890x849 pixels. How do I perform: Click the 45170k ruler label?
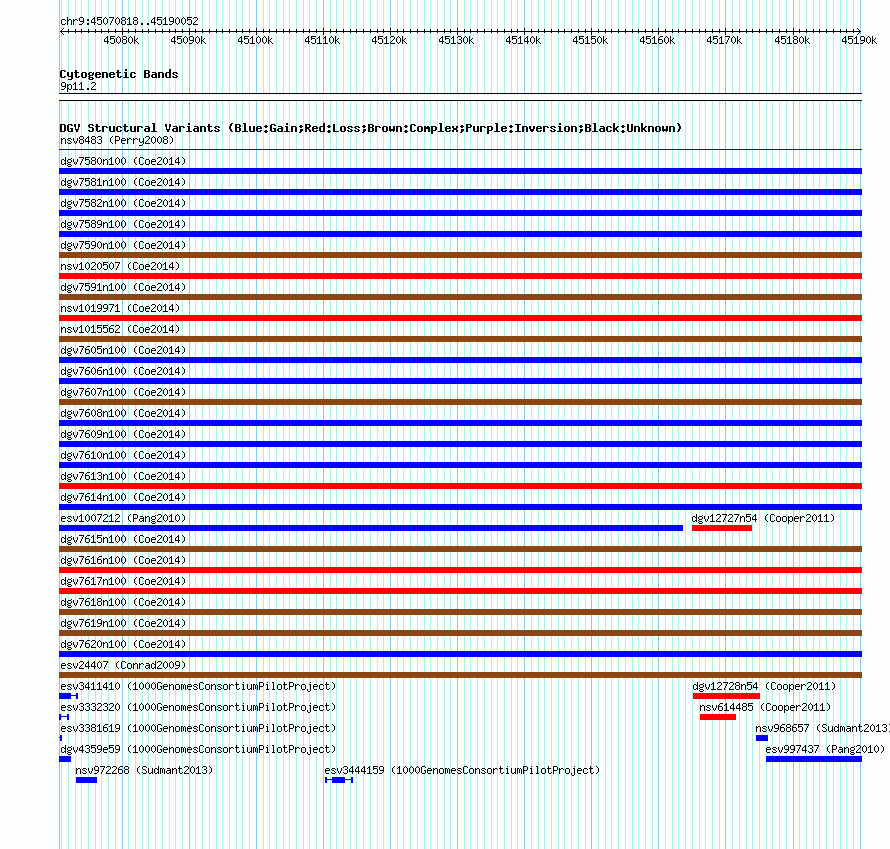click(724, 40)
